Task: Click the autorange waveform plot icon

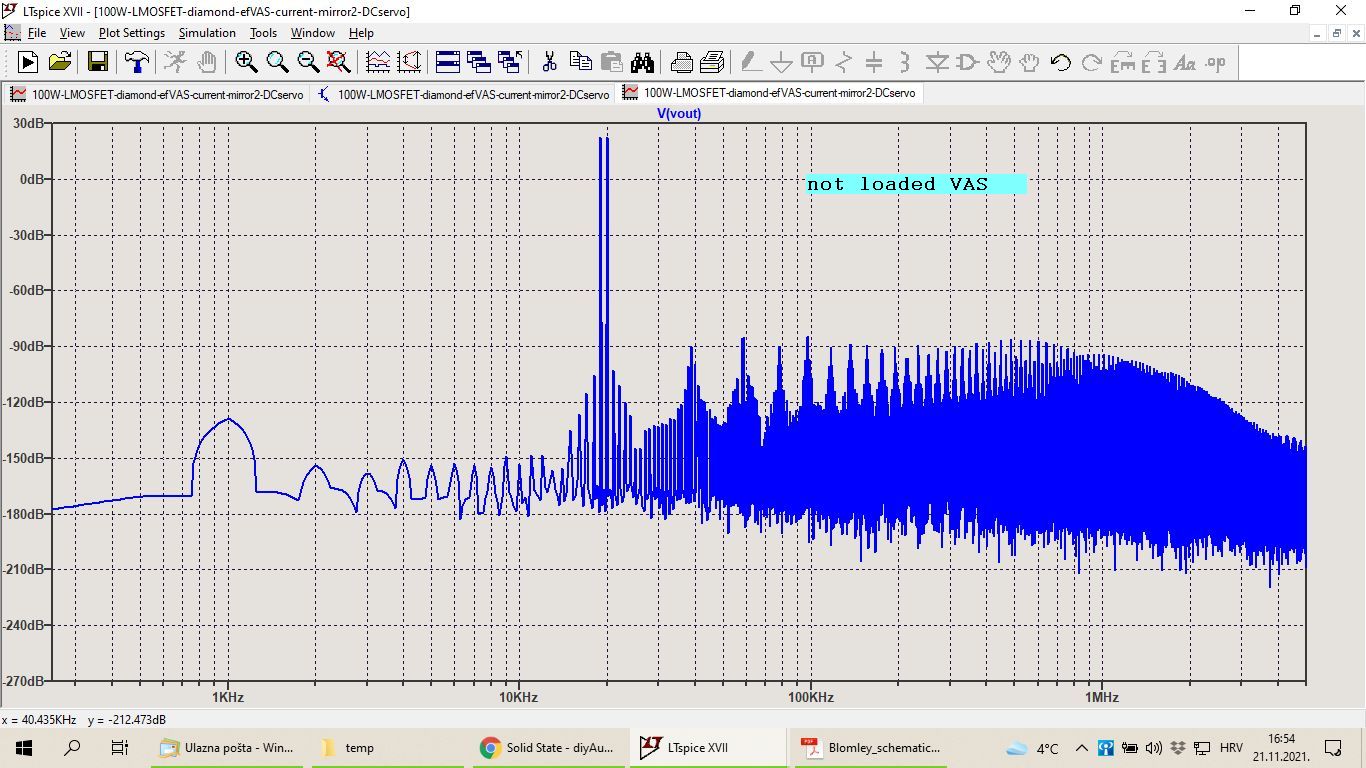Action: [378, 62]
